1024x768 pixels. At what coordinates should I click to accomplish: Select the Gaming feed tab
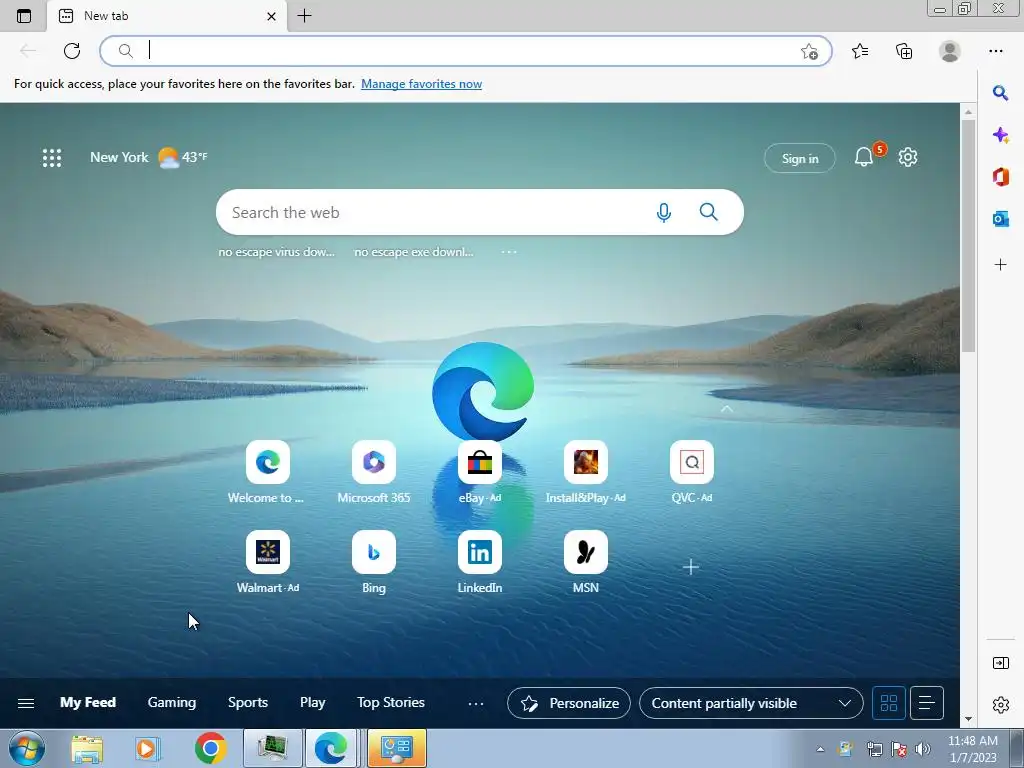coord(172,703)
